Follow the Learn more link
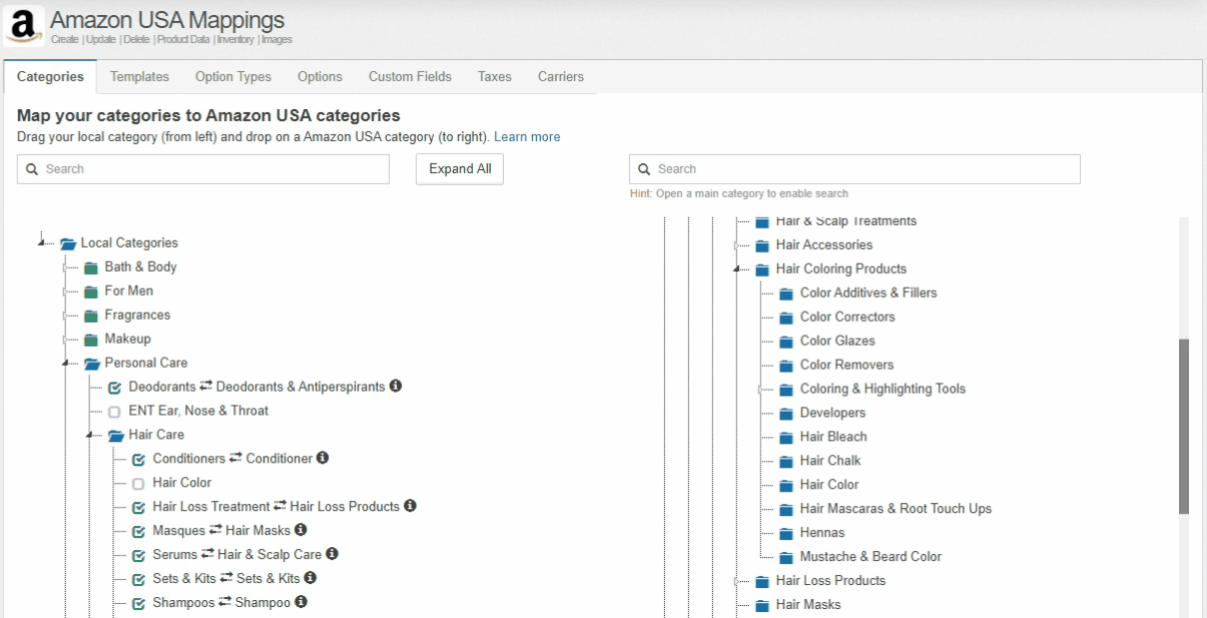 527,137
